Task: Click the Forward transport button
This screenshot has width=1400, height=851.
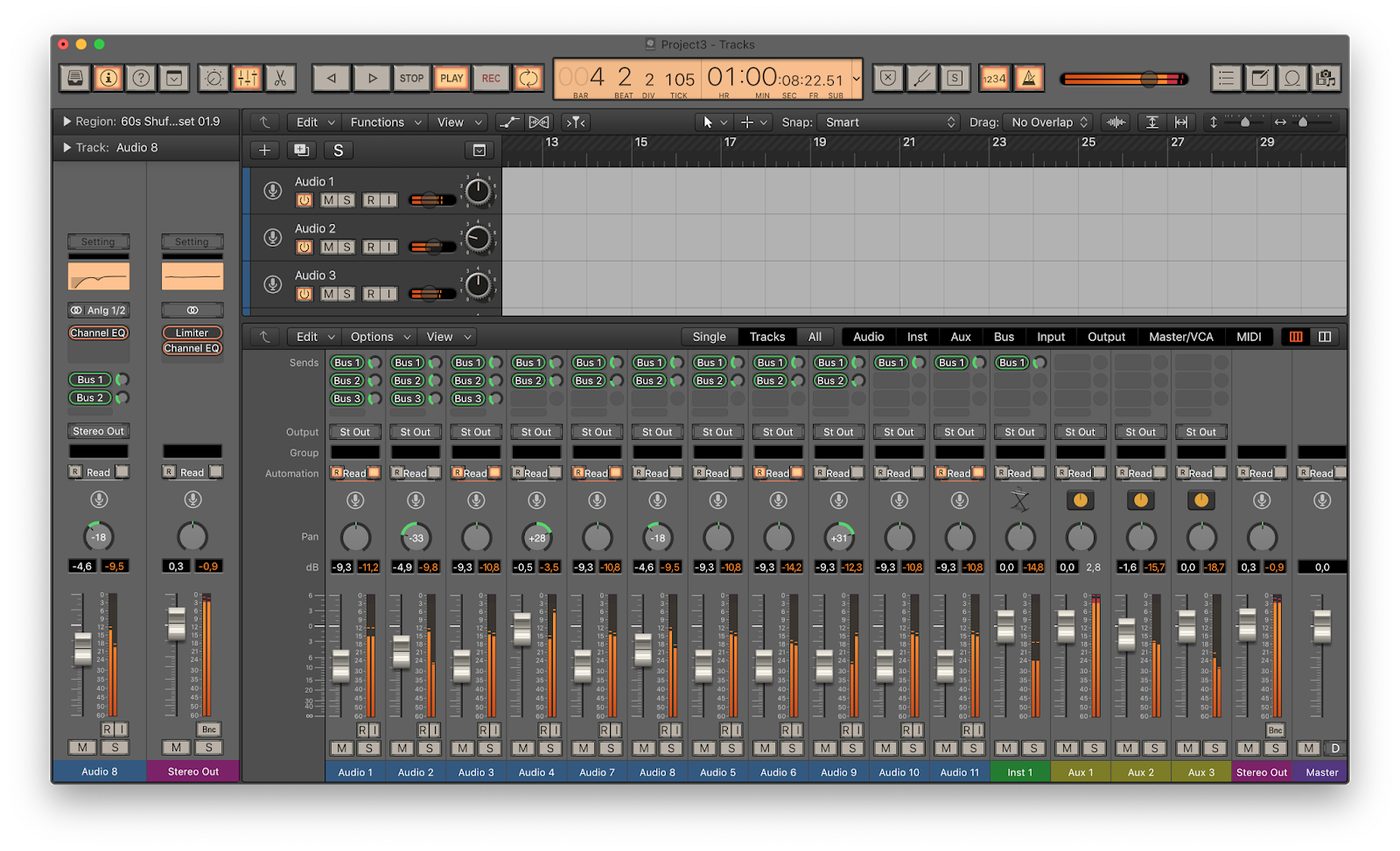Action: [372, 78]
